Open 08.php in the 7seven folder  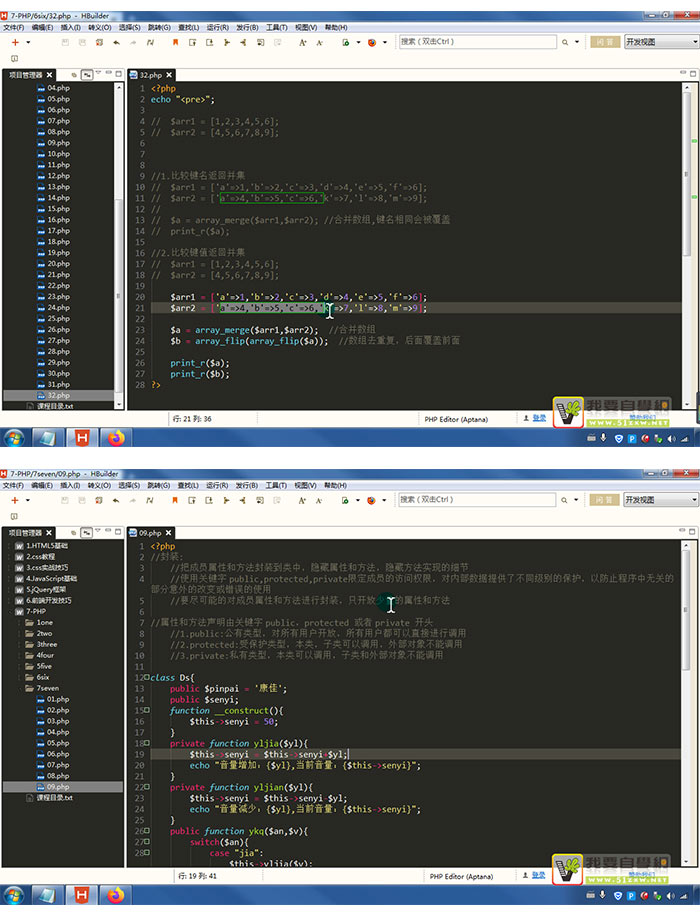point(58,776)
